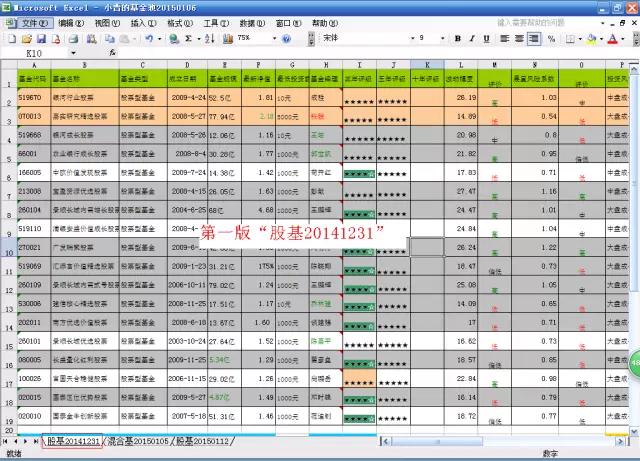Click the first-sheet tab navigation arrow
640x461 pixels.
click(x=5, y=441)
